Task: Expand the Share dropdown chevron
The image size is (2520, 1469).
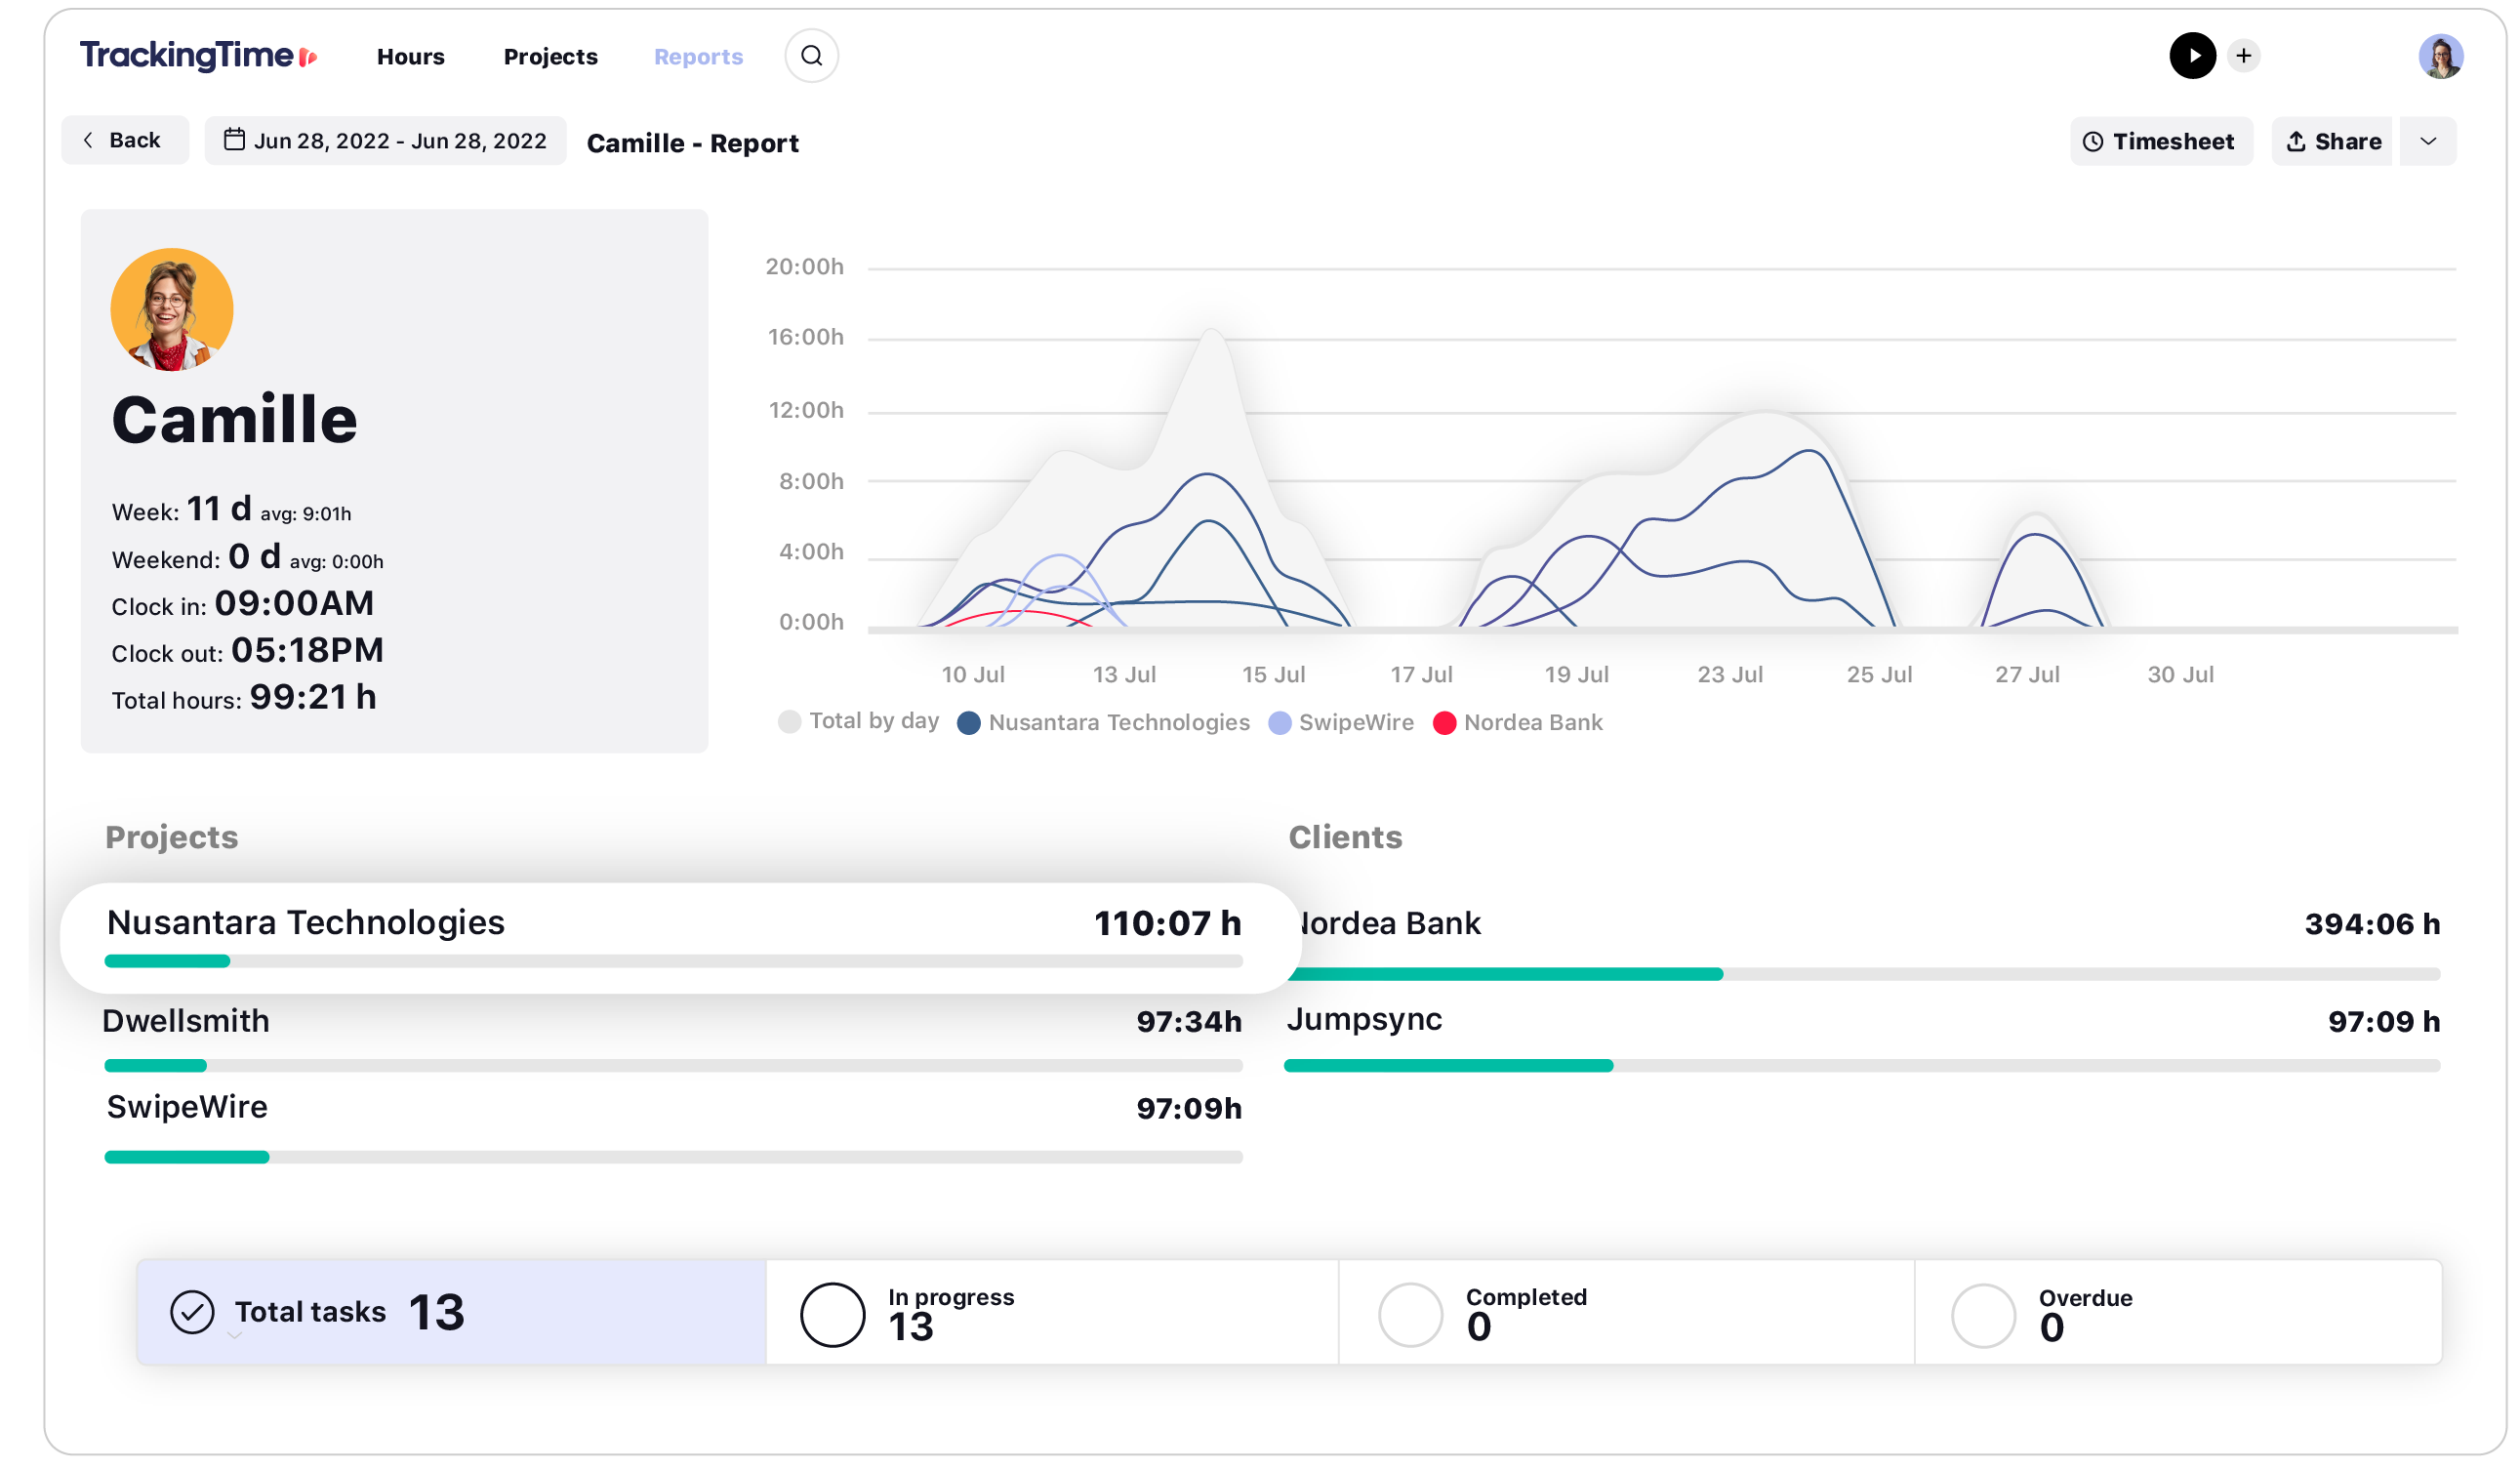Action: pyautogui.click(x=2436, y=142)
